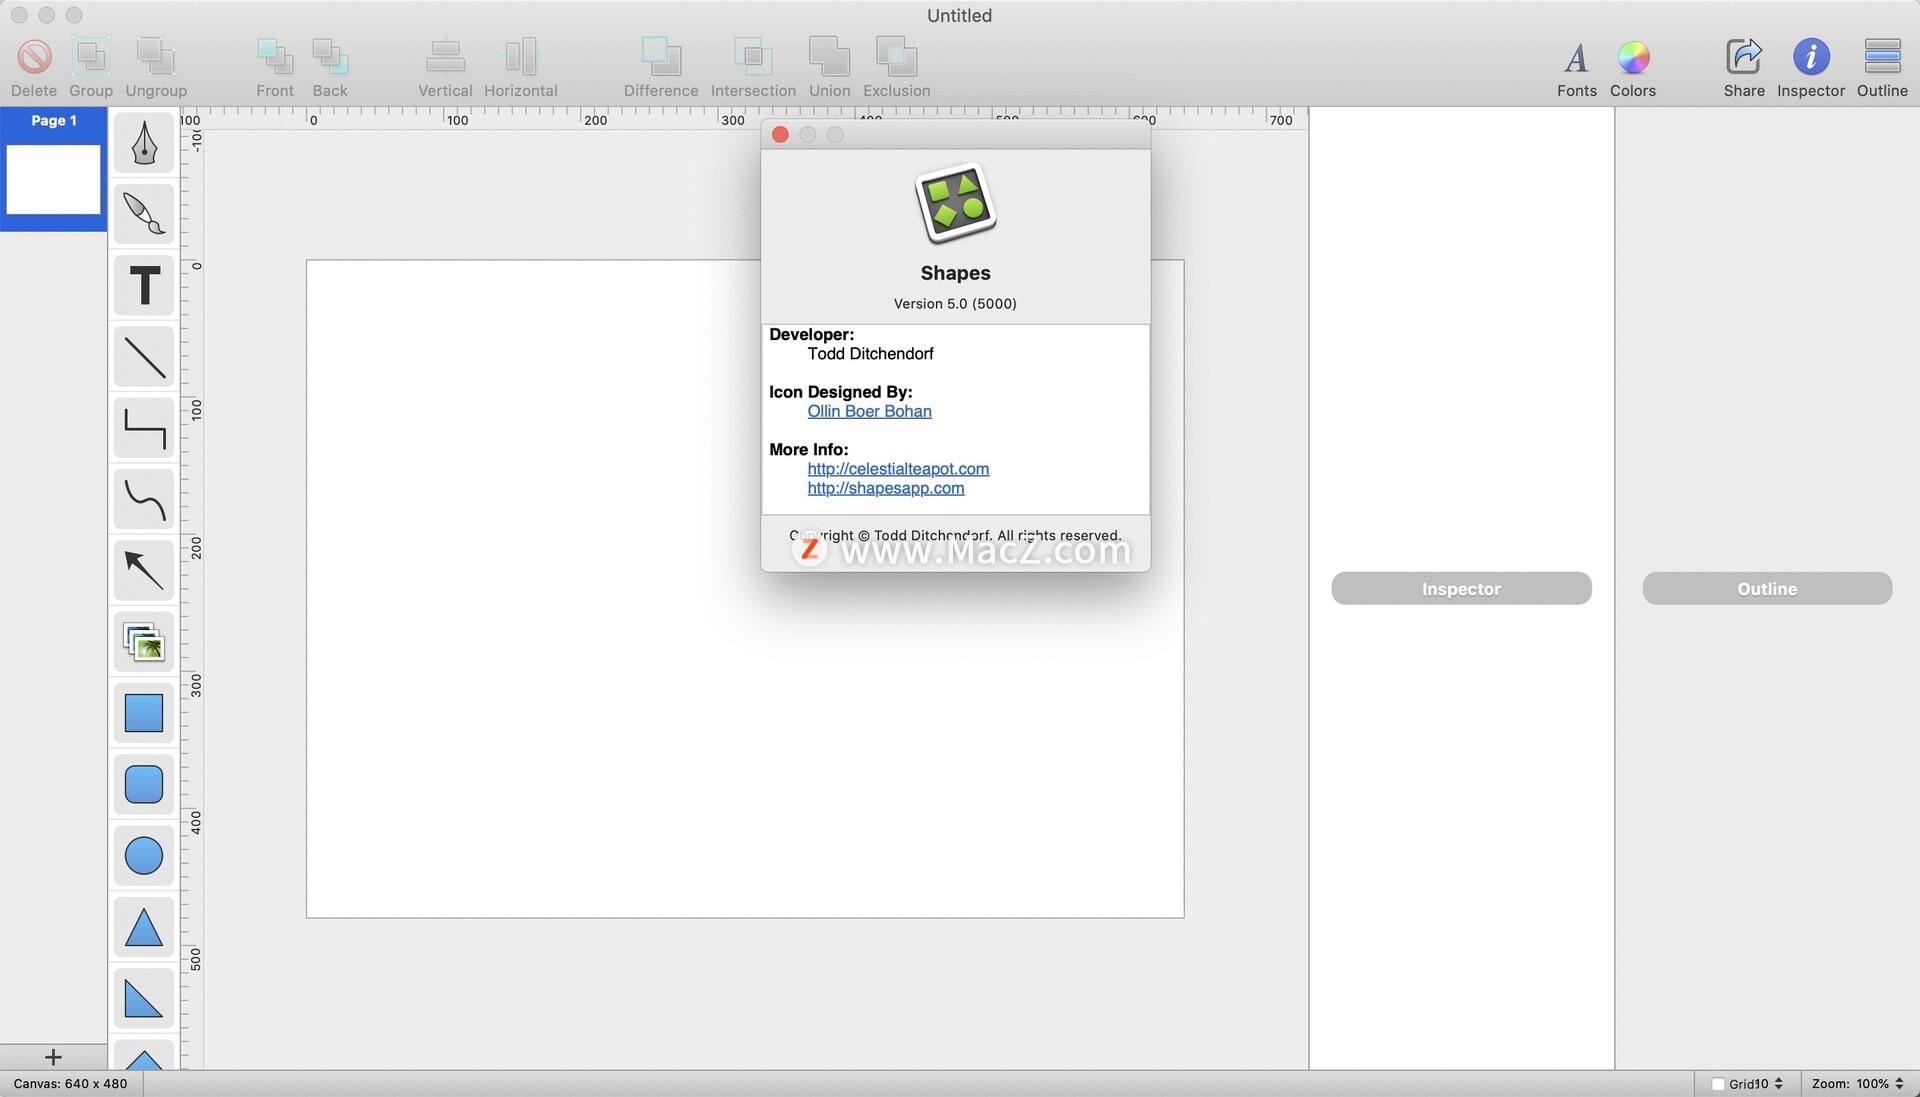The height and width of the screenshot is (1097, 1920).
Task: Select the Text tool
Action: 144,286
